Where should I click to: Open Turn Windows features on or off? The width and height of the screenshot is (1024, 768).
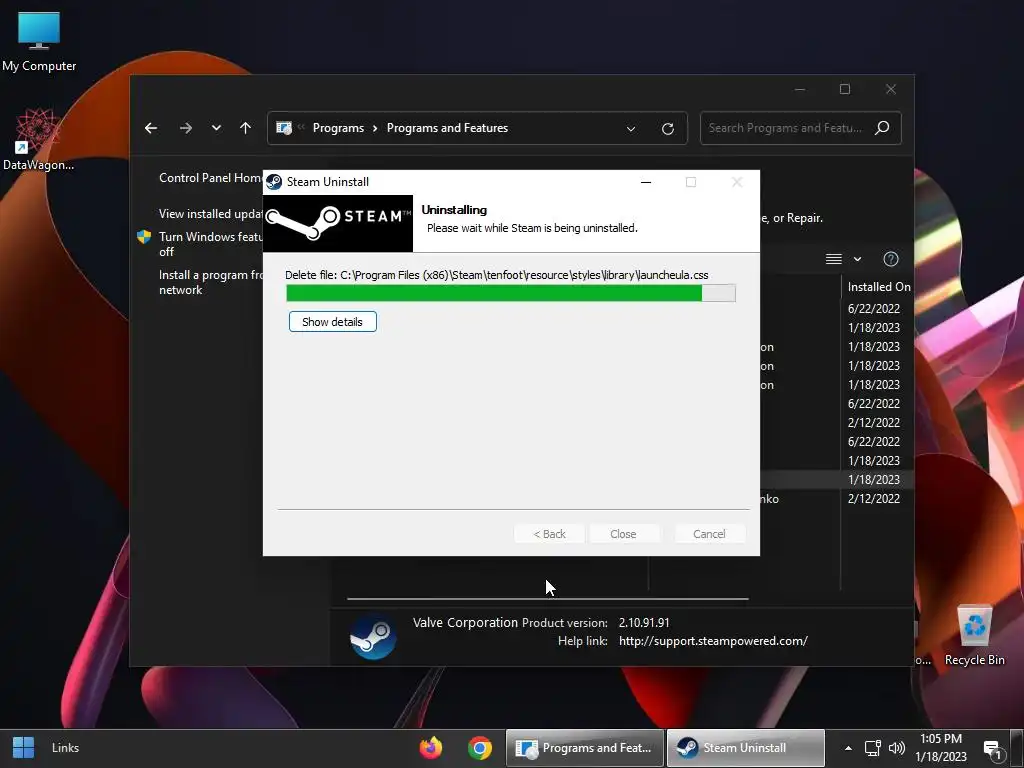coord(210,244)
